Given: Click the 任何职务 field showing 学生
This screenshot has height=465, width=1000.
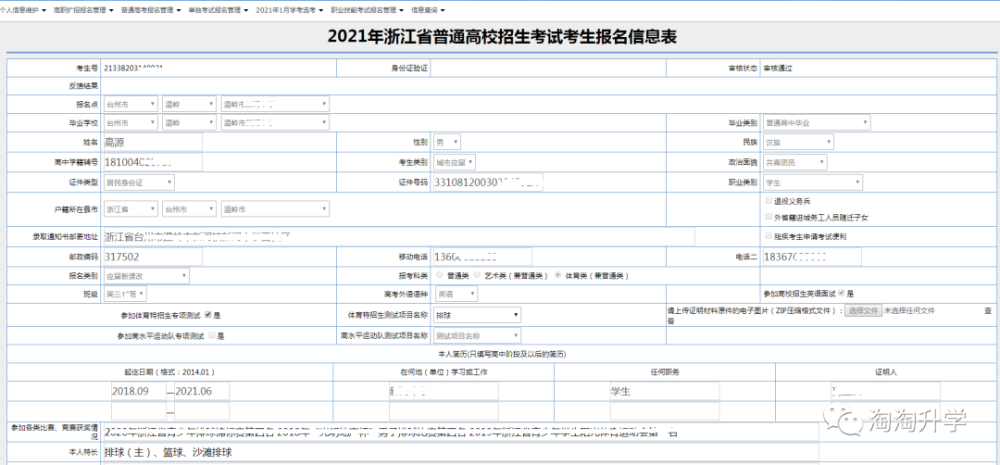Looking at the screenshot, I should click(x=665, y=391).
